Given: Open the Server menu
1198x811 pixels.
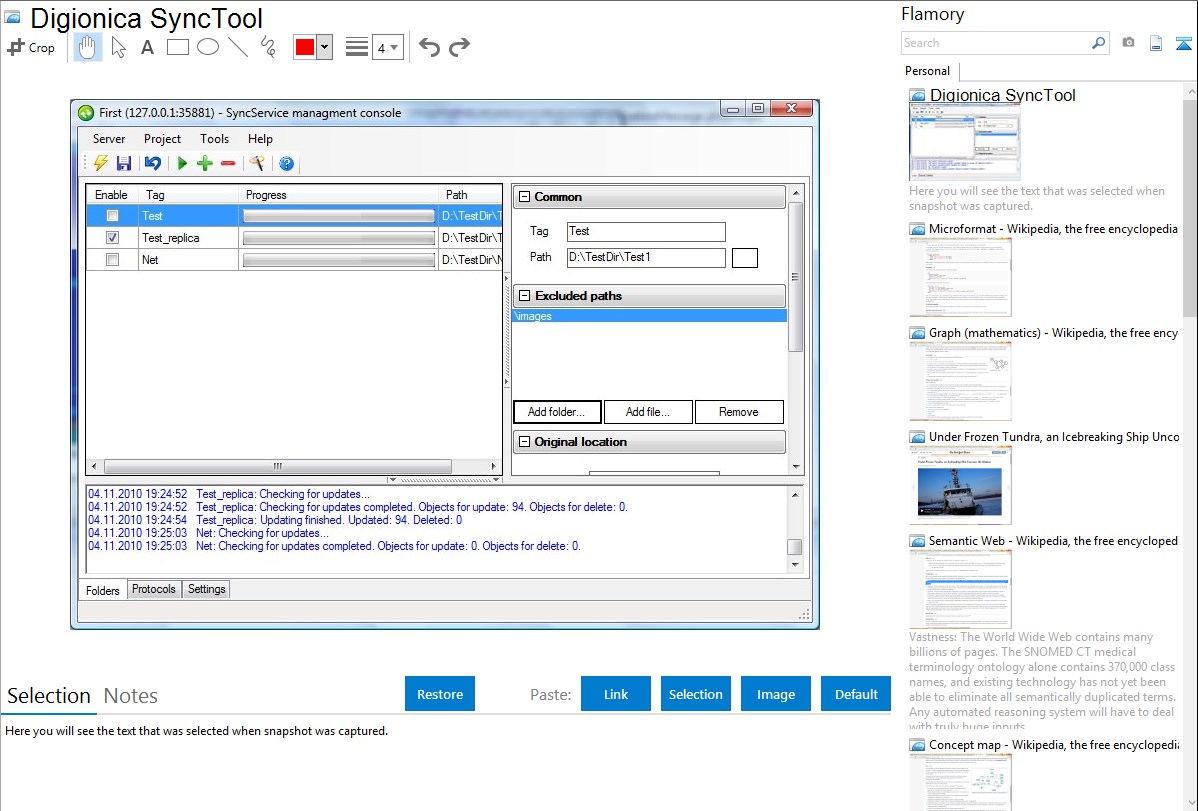Looking at the screenshot, I should point(108,139).
